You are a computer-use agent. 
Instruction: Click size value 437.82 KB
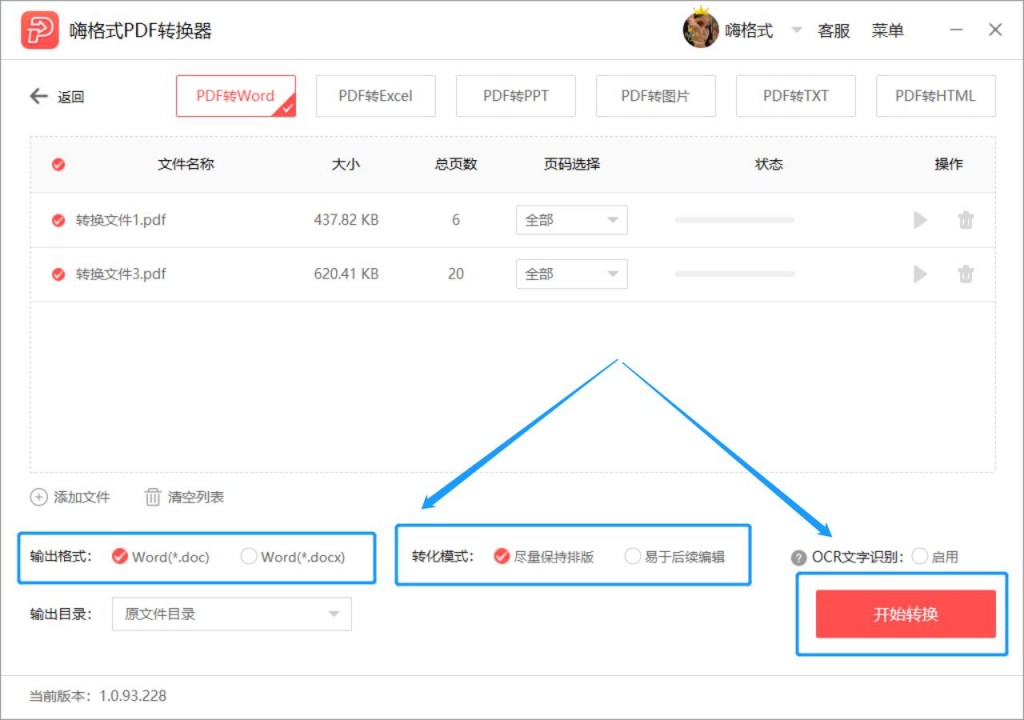[346, 220]
